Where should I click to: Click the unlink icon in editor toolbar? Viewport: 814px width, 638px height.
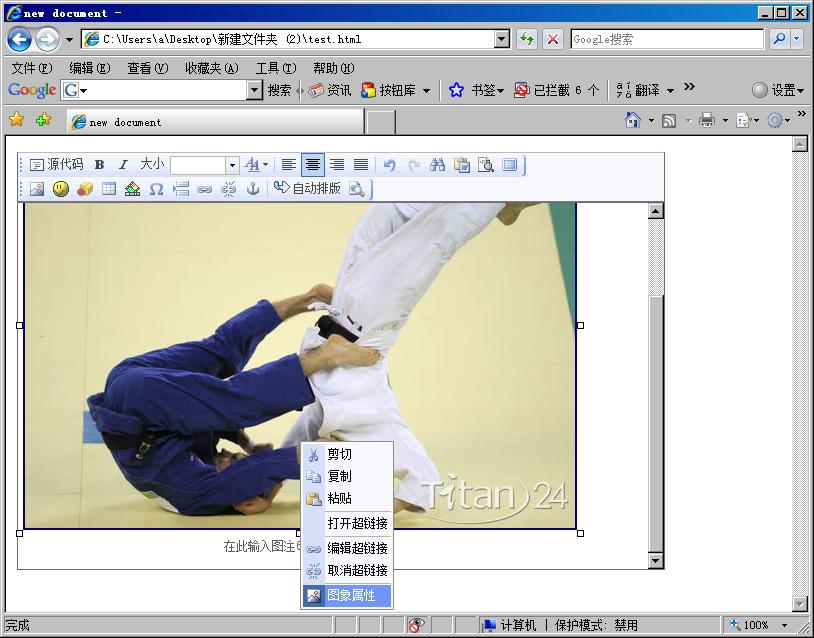[229, 189]
